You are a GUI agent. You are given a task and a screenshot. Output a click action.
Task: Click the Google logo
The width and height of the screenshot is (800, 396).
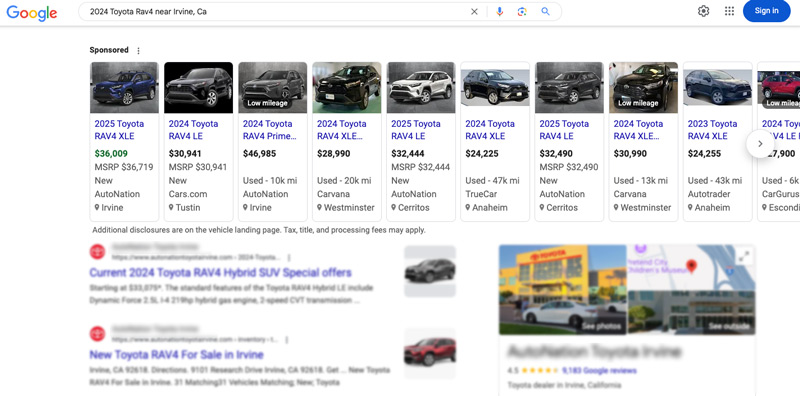click(x=32, y=13)
